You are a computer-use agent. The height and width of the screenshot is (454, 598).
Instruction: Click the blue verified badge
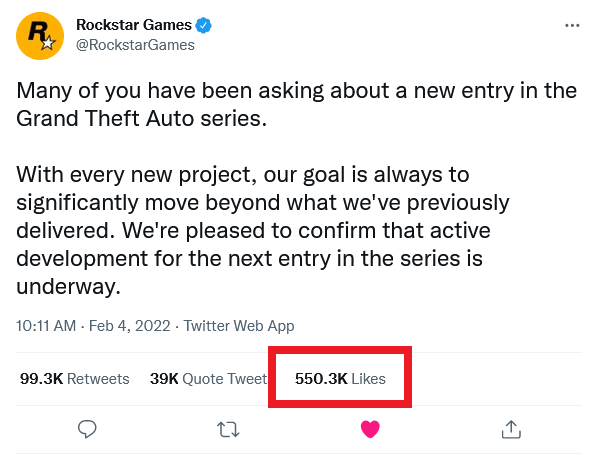203,26
